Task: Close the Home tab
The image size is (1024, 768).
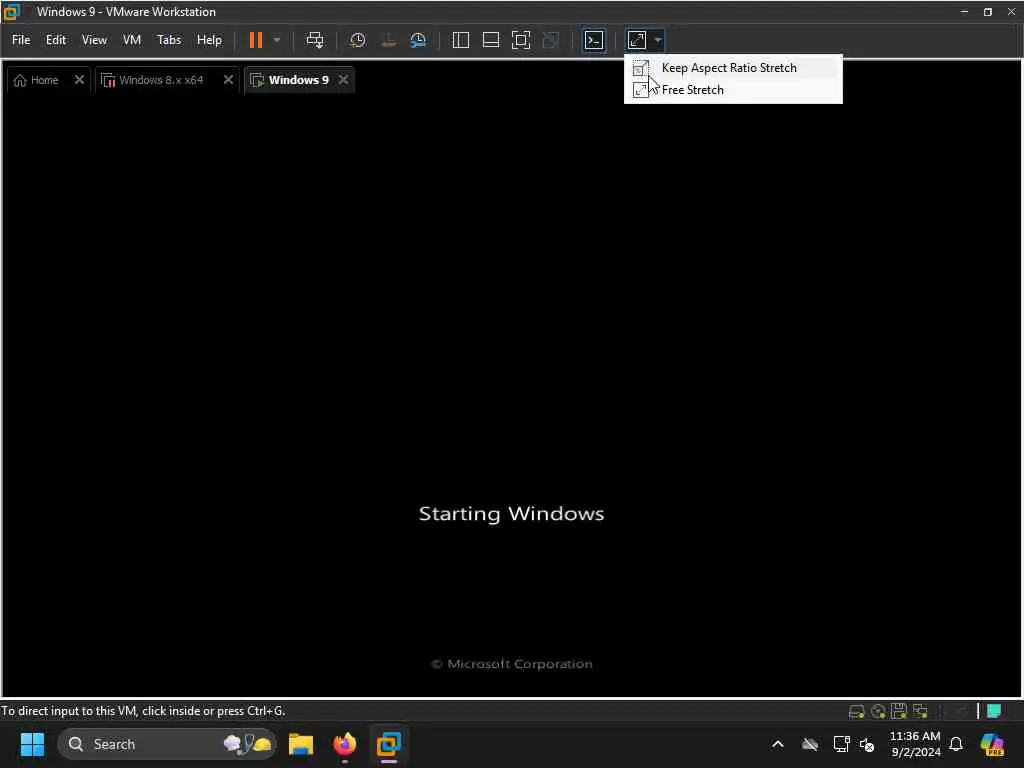Action: pyautogui.click(x=79, y=80)
